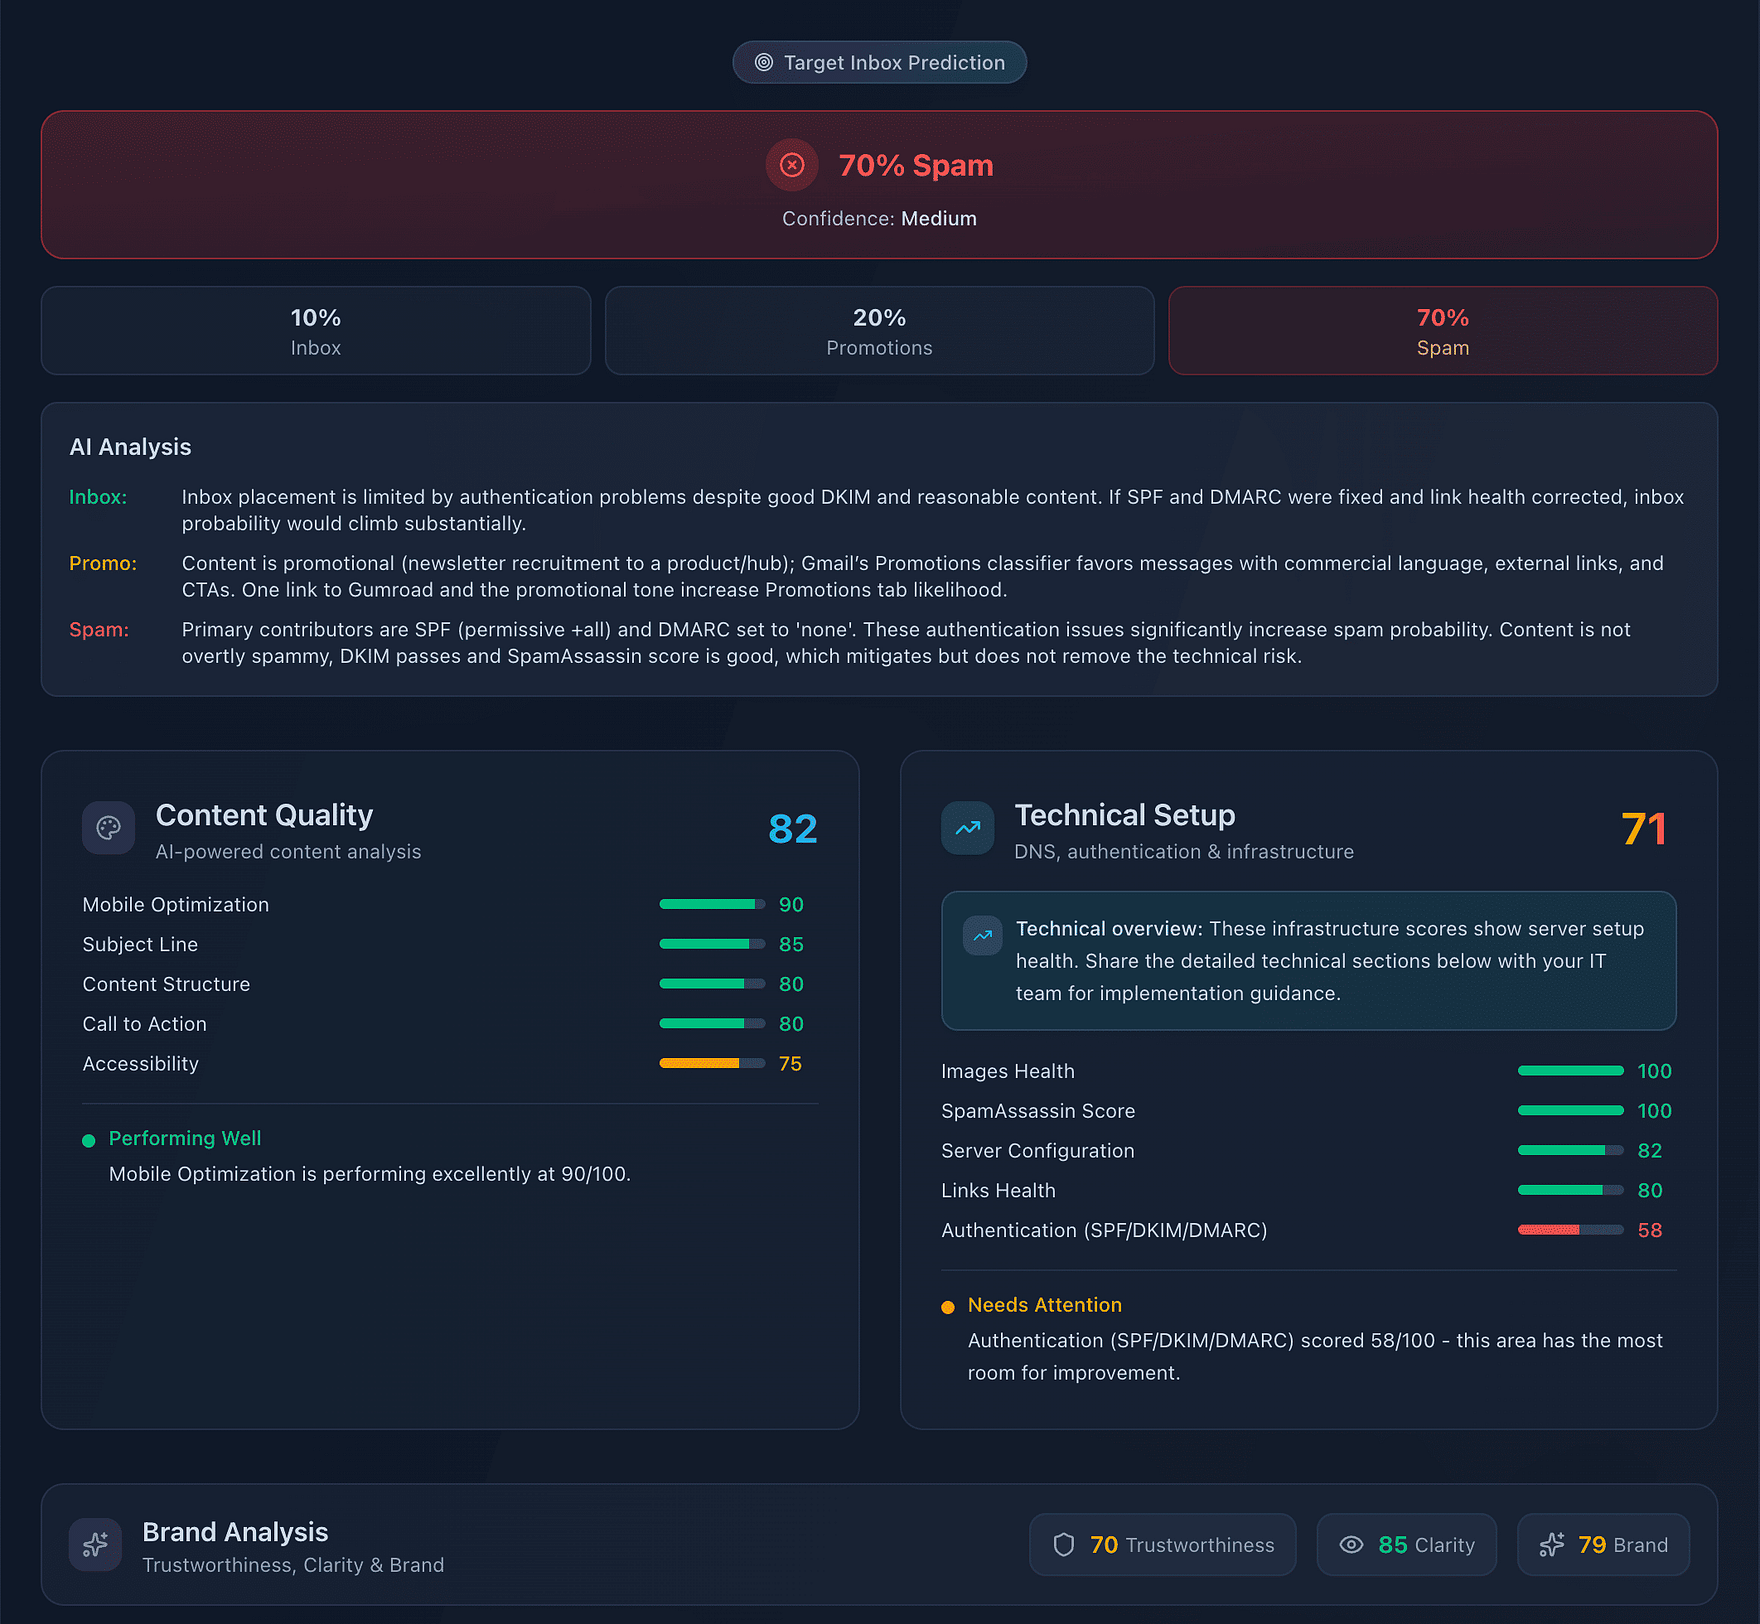Click the red X circle icon beside 70% Spam

tap(792, 165)
